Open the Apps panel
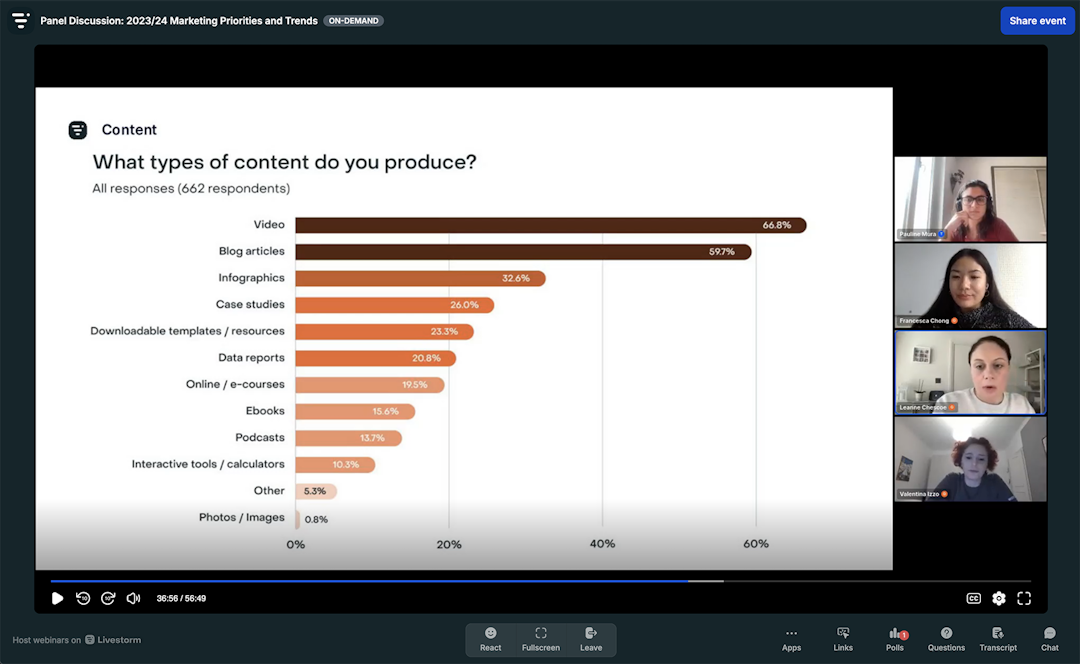1080x664 pixels. point(791,639)
